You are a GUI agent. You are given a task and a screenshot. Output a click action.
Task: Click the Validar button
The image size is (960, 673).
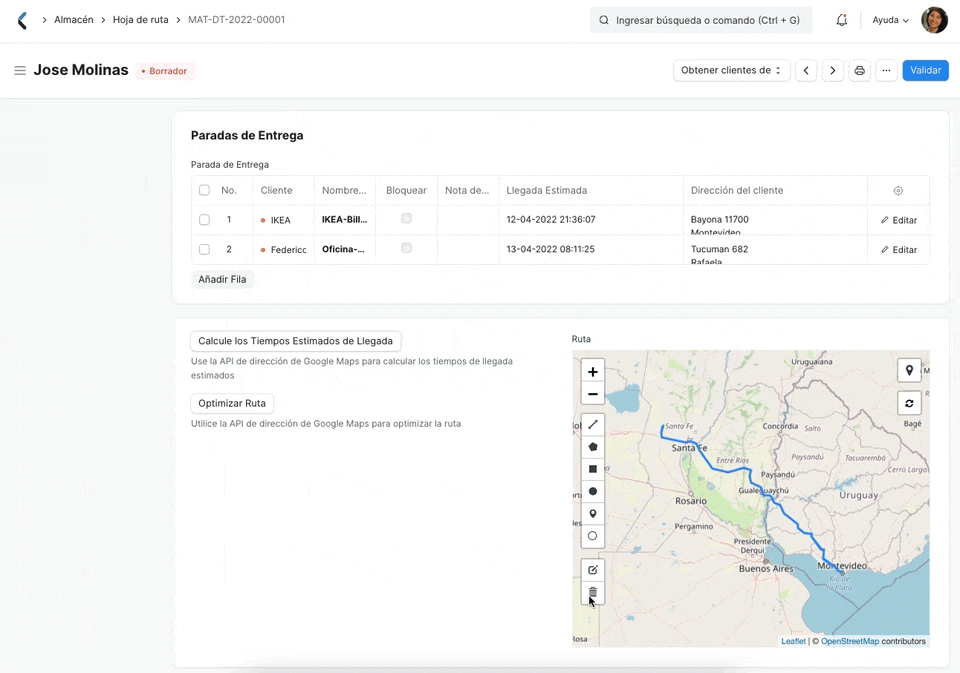(925, 70)
